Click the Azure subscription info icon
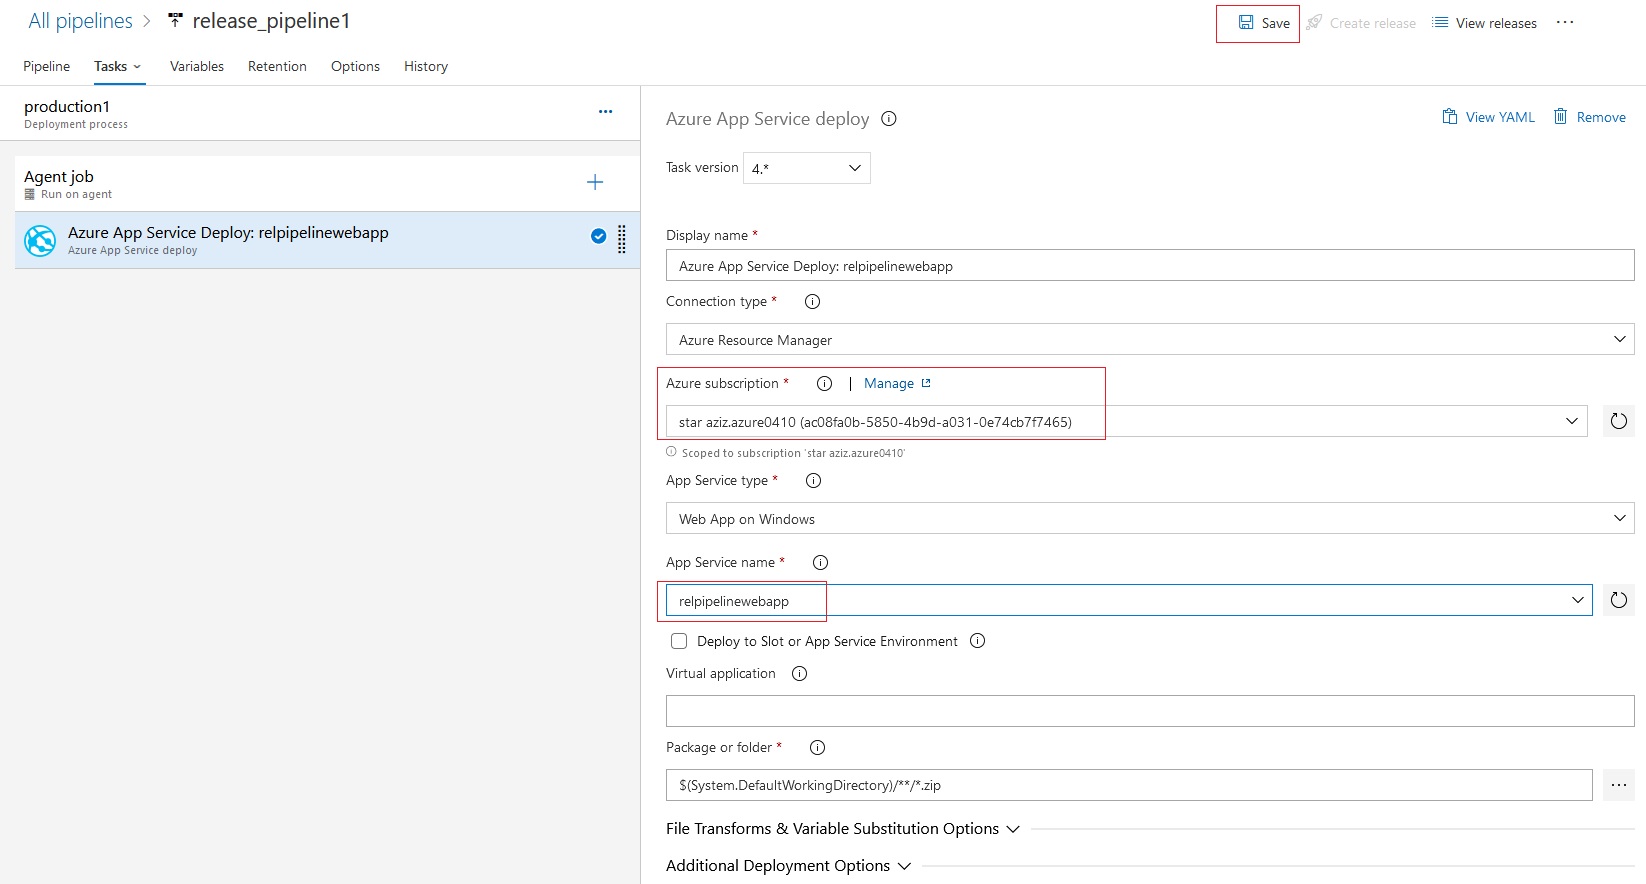Image resolution: width=1646 pixels, height=884 pixels. [x=825, y=383]
